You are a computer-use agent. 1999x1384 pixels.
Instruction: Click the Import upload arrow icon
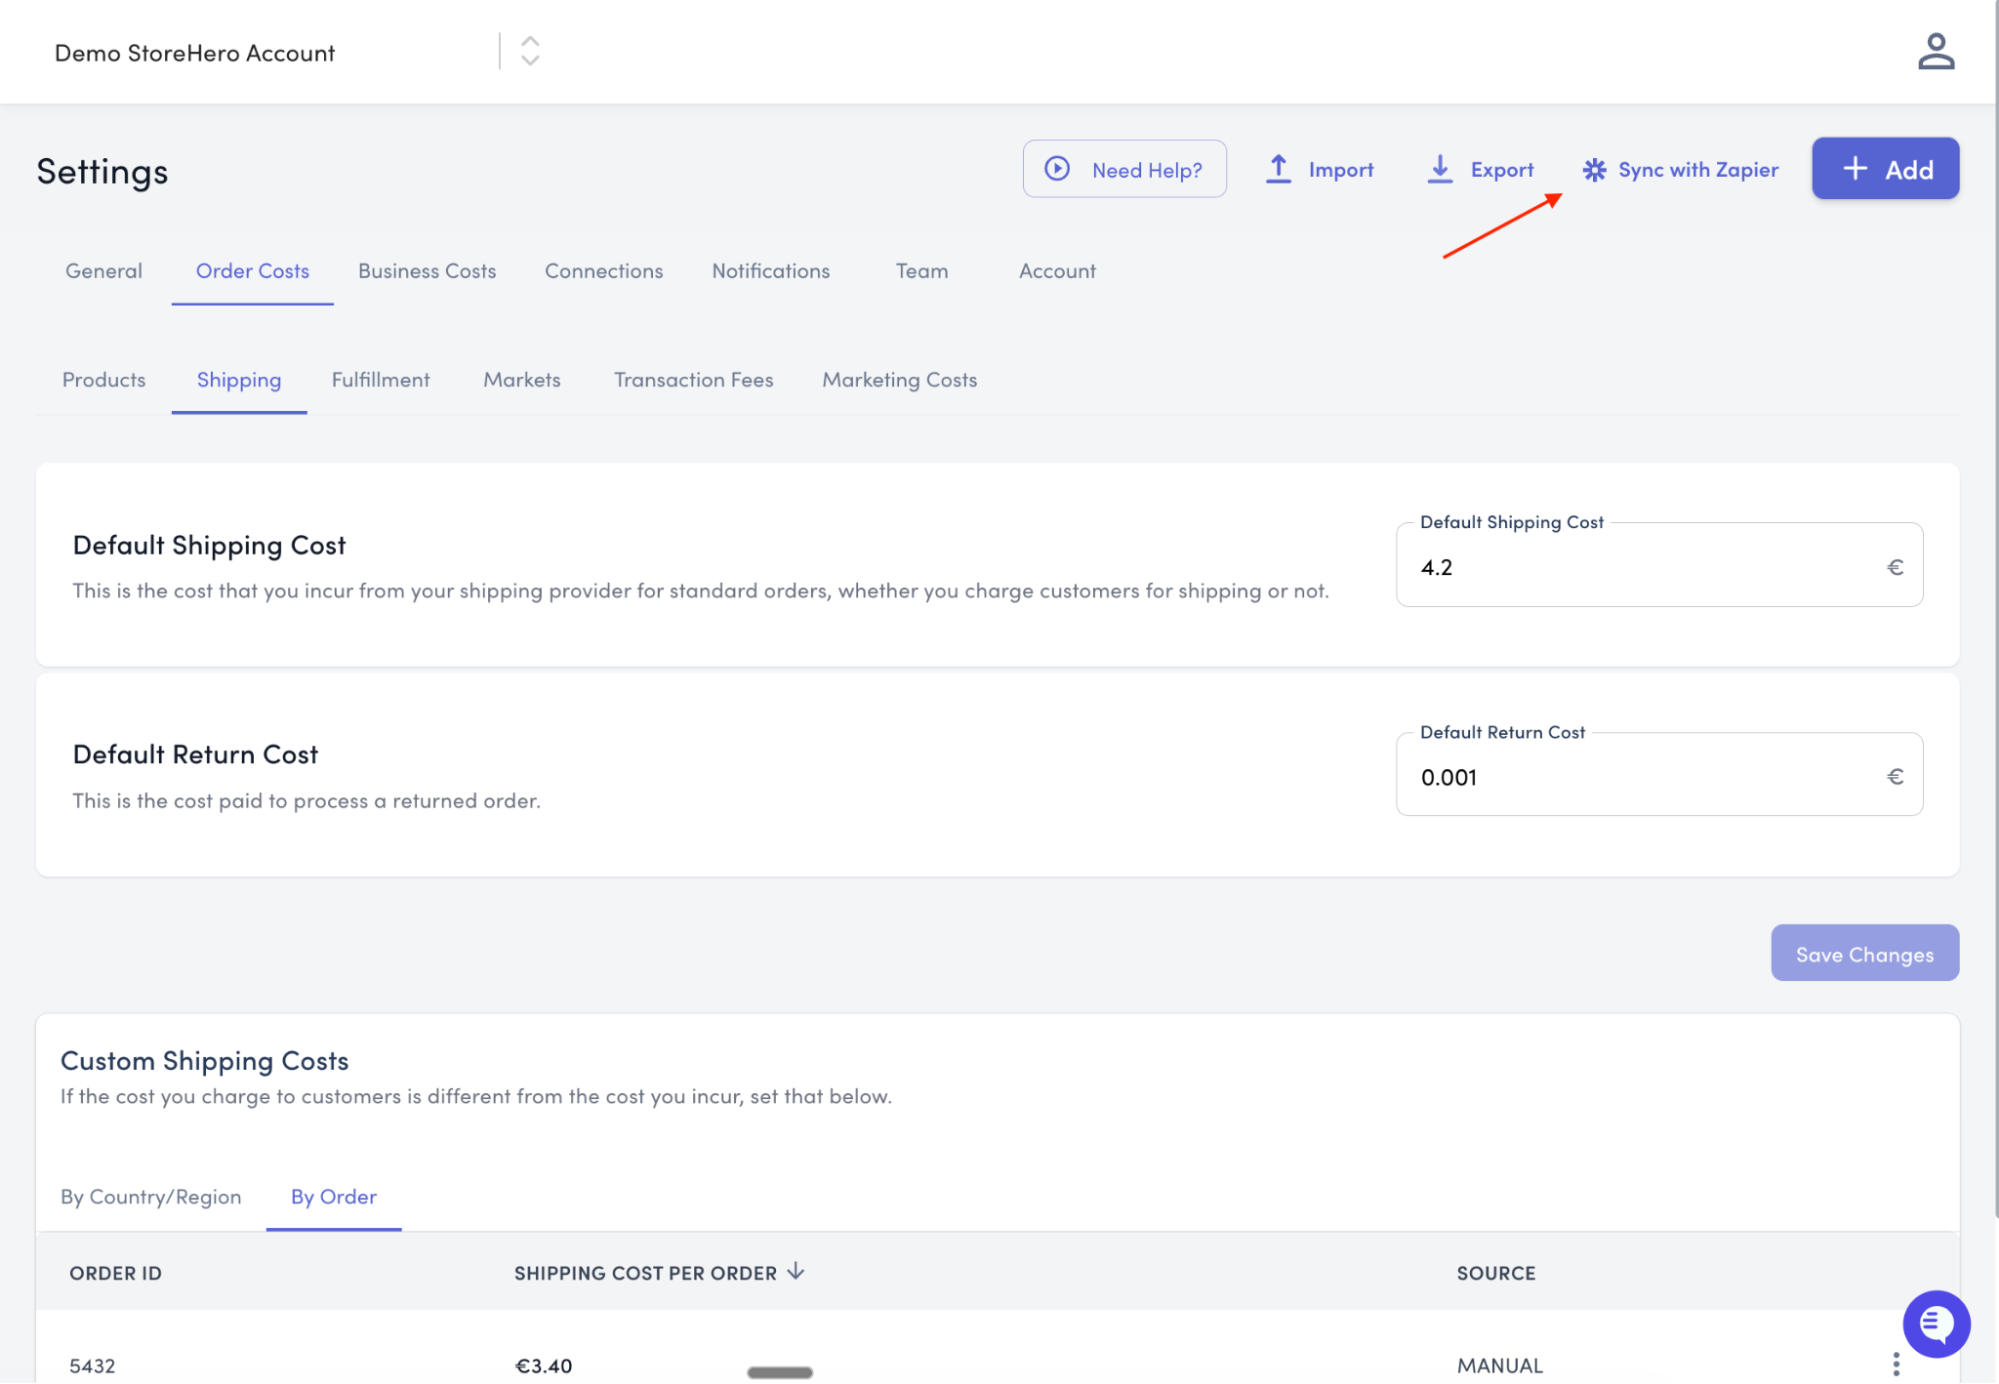[x=1278, y=169]
